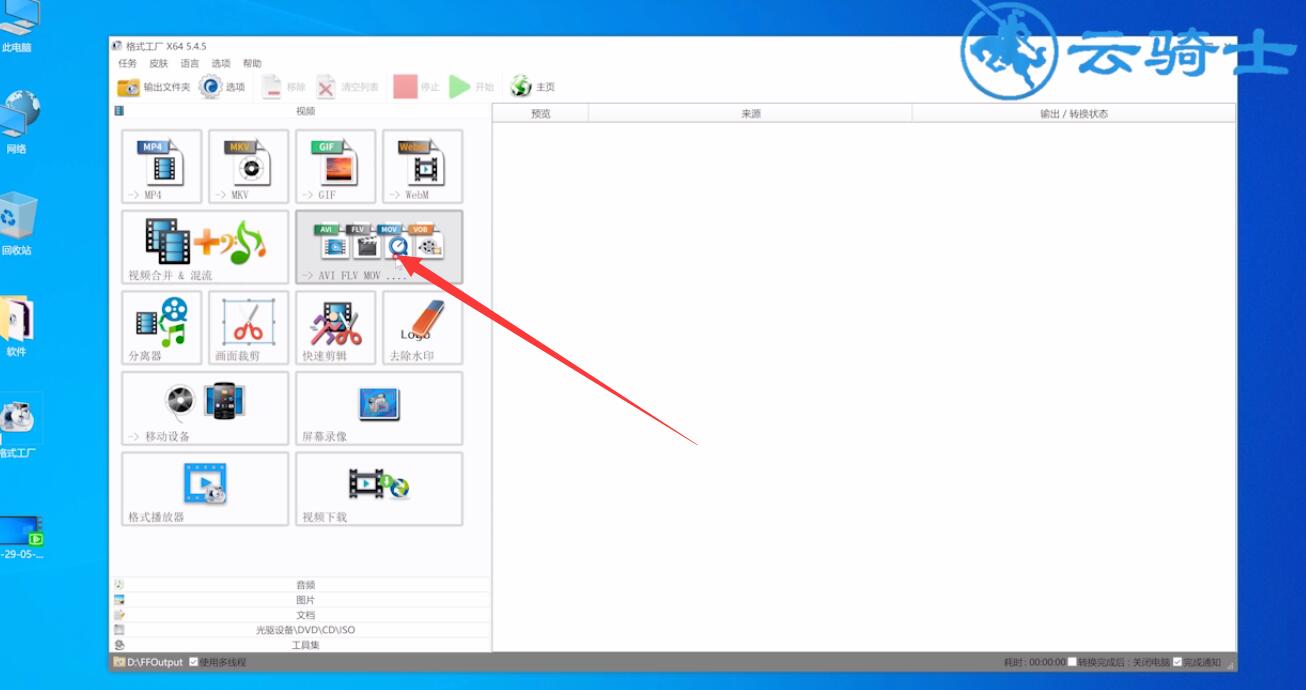Select the 软件 folder on the desktop
The height and width of the screenshot is (690, 1306).
click(x=18, y=326)
